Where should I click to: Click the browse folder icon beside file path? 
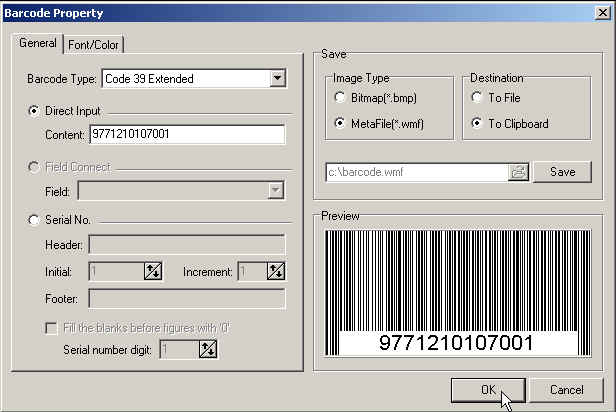(518, 172)
